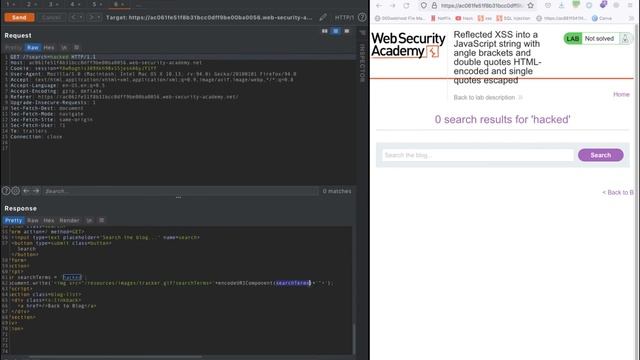The image size is (640, 360).
Task: Switch to side-by-side layout view
Action: [x=324, y=31]
